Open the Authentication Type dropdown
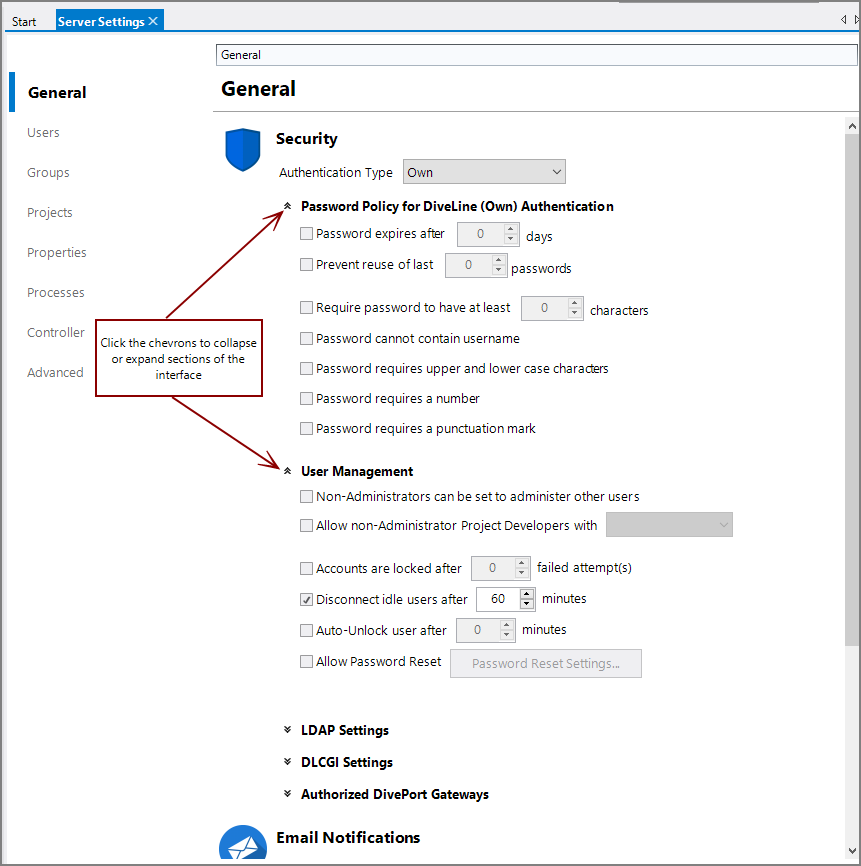Viewport: 861px width, 866px height. click(484, 171)
